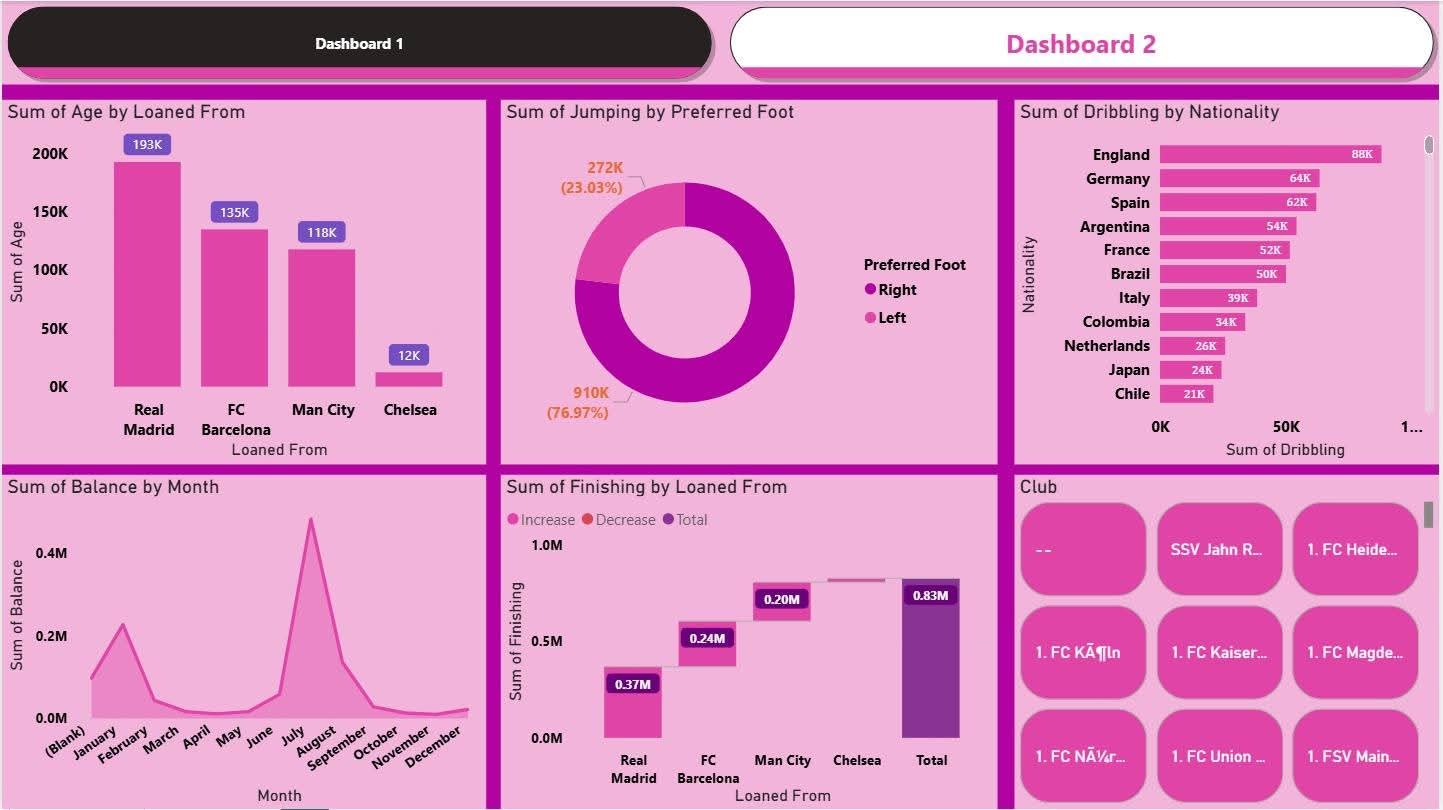Select the Total legend dot

[668, 520]
